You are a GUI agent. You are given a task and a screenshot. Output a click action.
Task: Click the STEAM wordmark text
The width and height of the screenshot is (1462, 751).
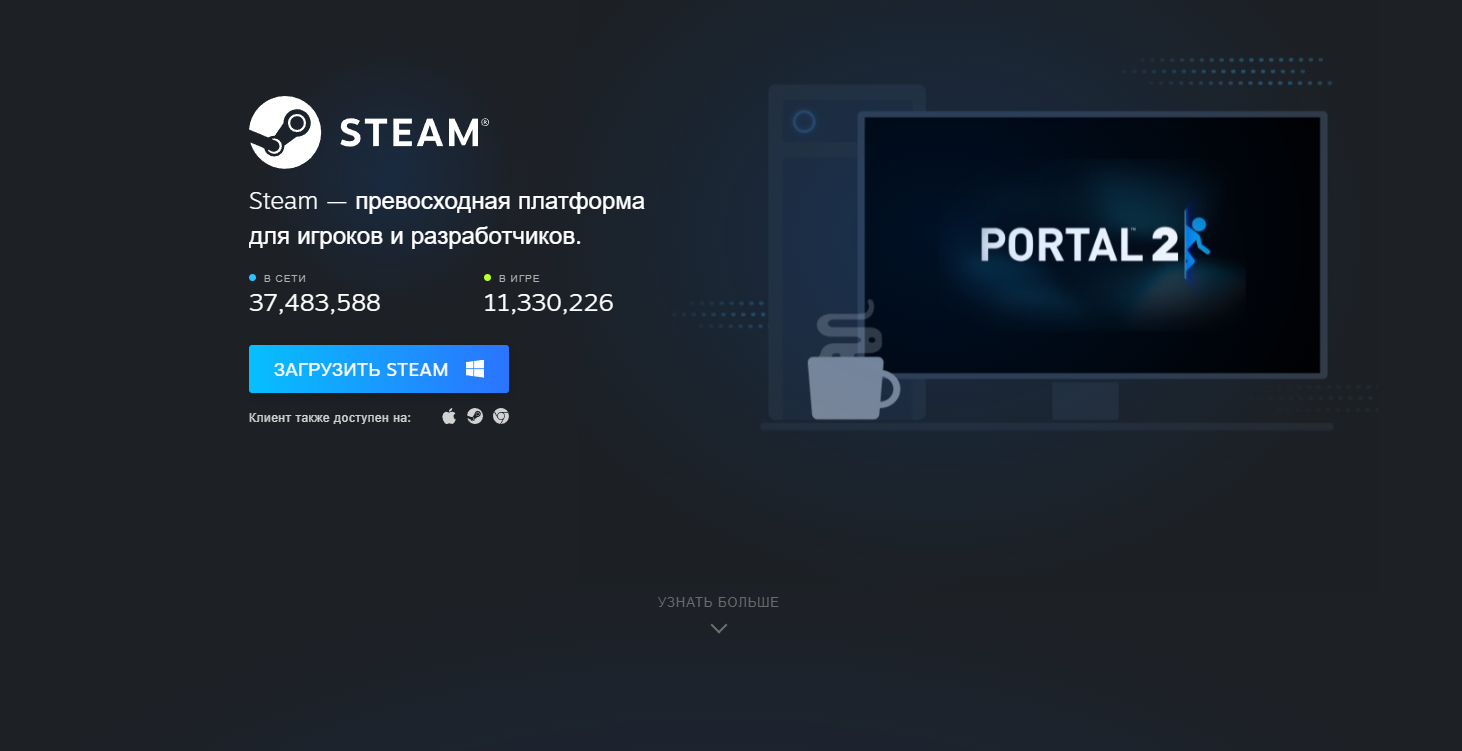point(414,133)
